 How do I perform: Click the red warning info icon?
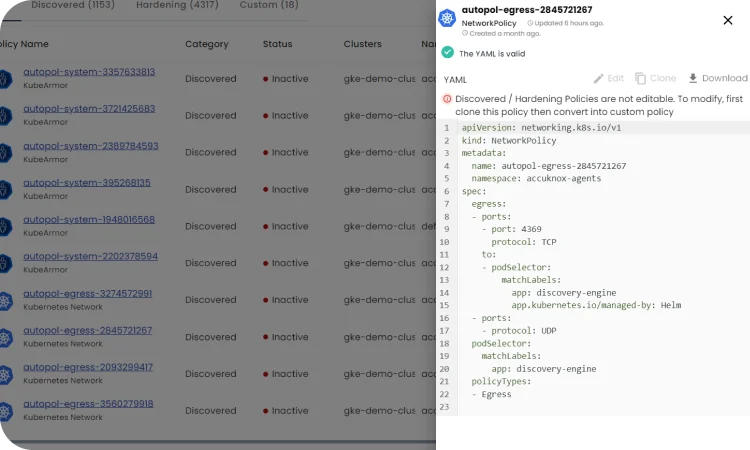[447, 99]
